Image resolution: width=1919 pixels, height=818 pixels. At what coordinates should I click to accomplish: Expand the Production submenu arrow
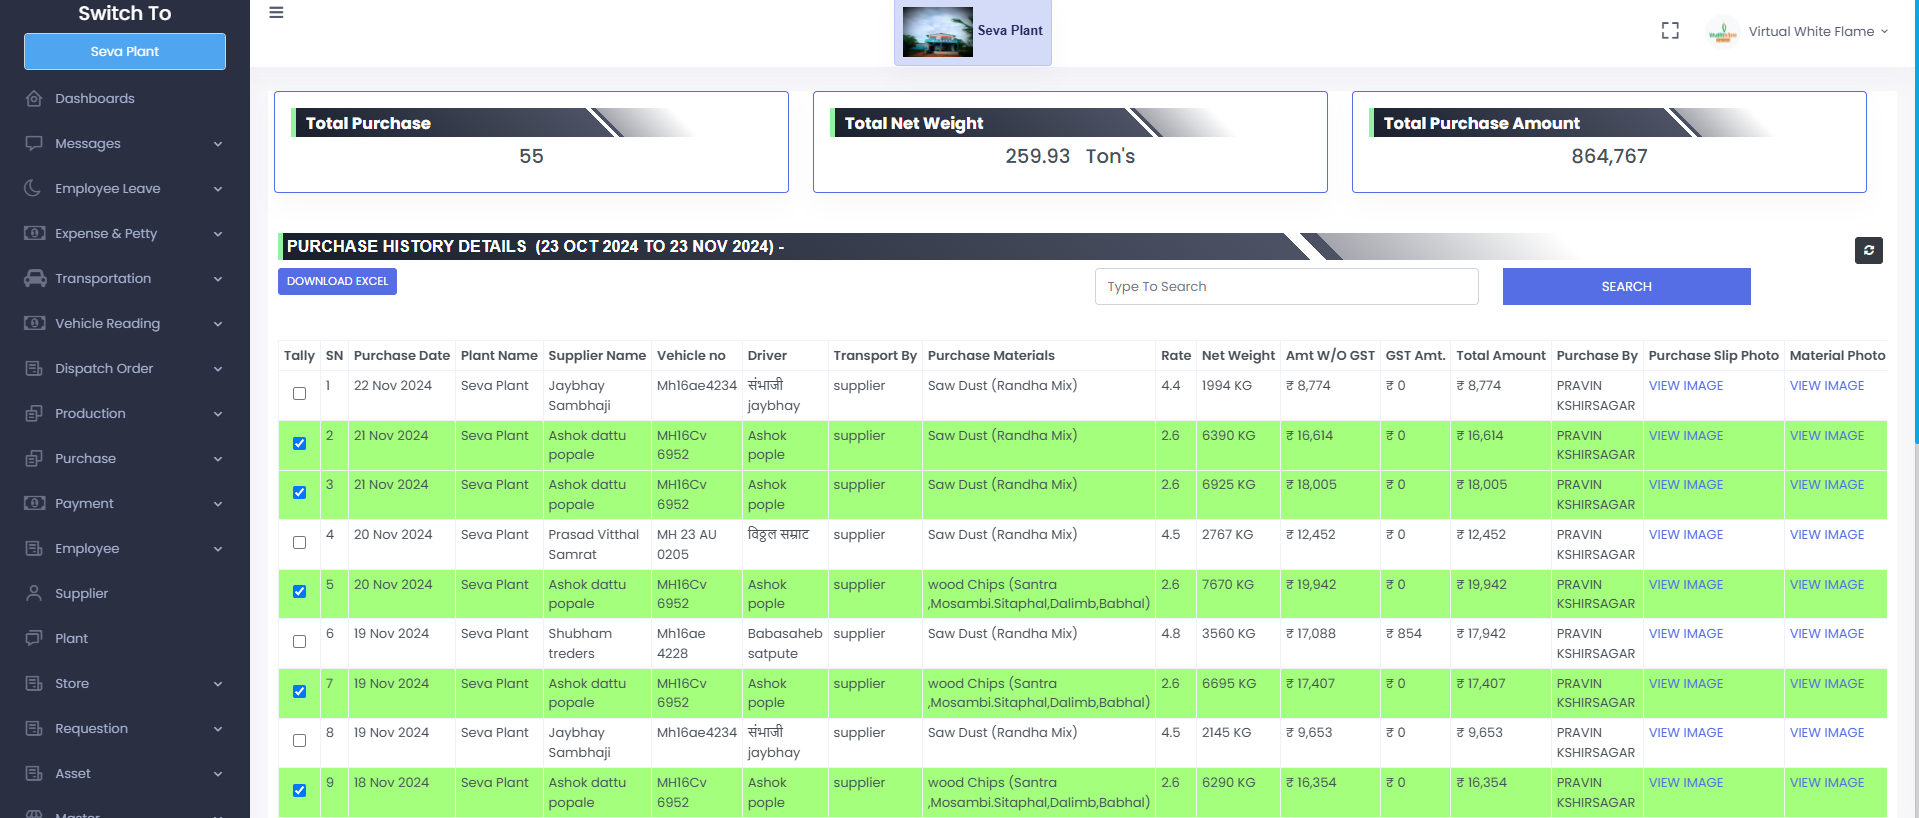pos(218,414)
